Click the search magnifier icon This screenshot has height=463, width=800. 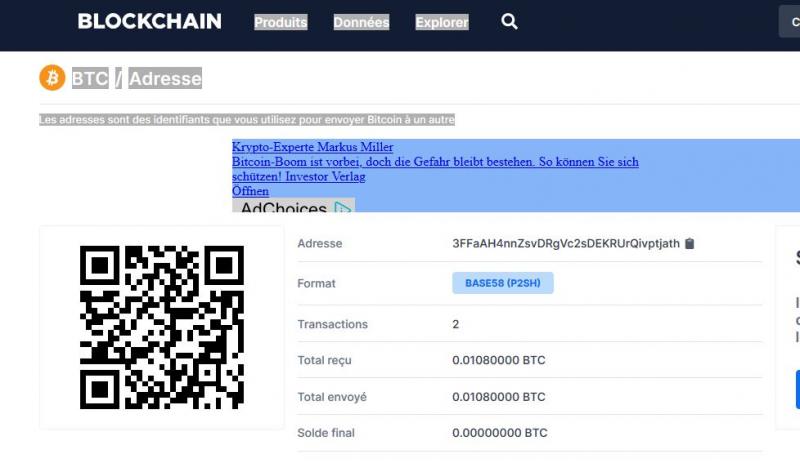click(509, 21)
